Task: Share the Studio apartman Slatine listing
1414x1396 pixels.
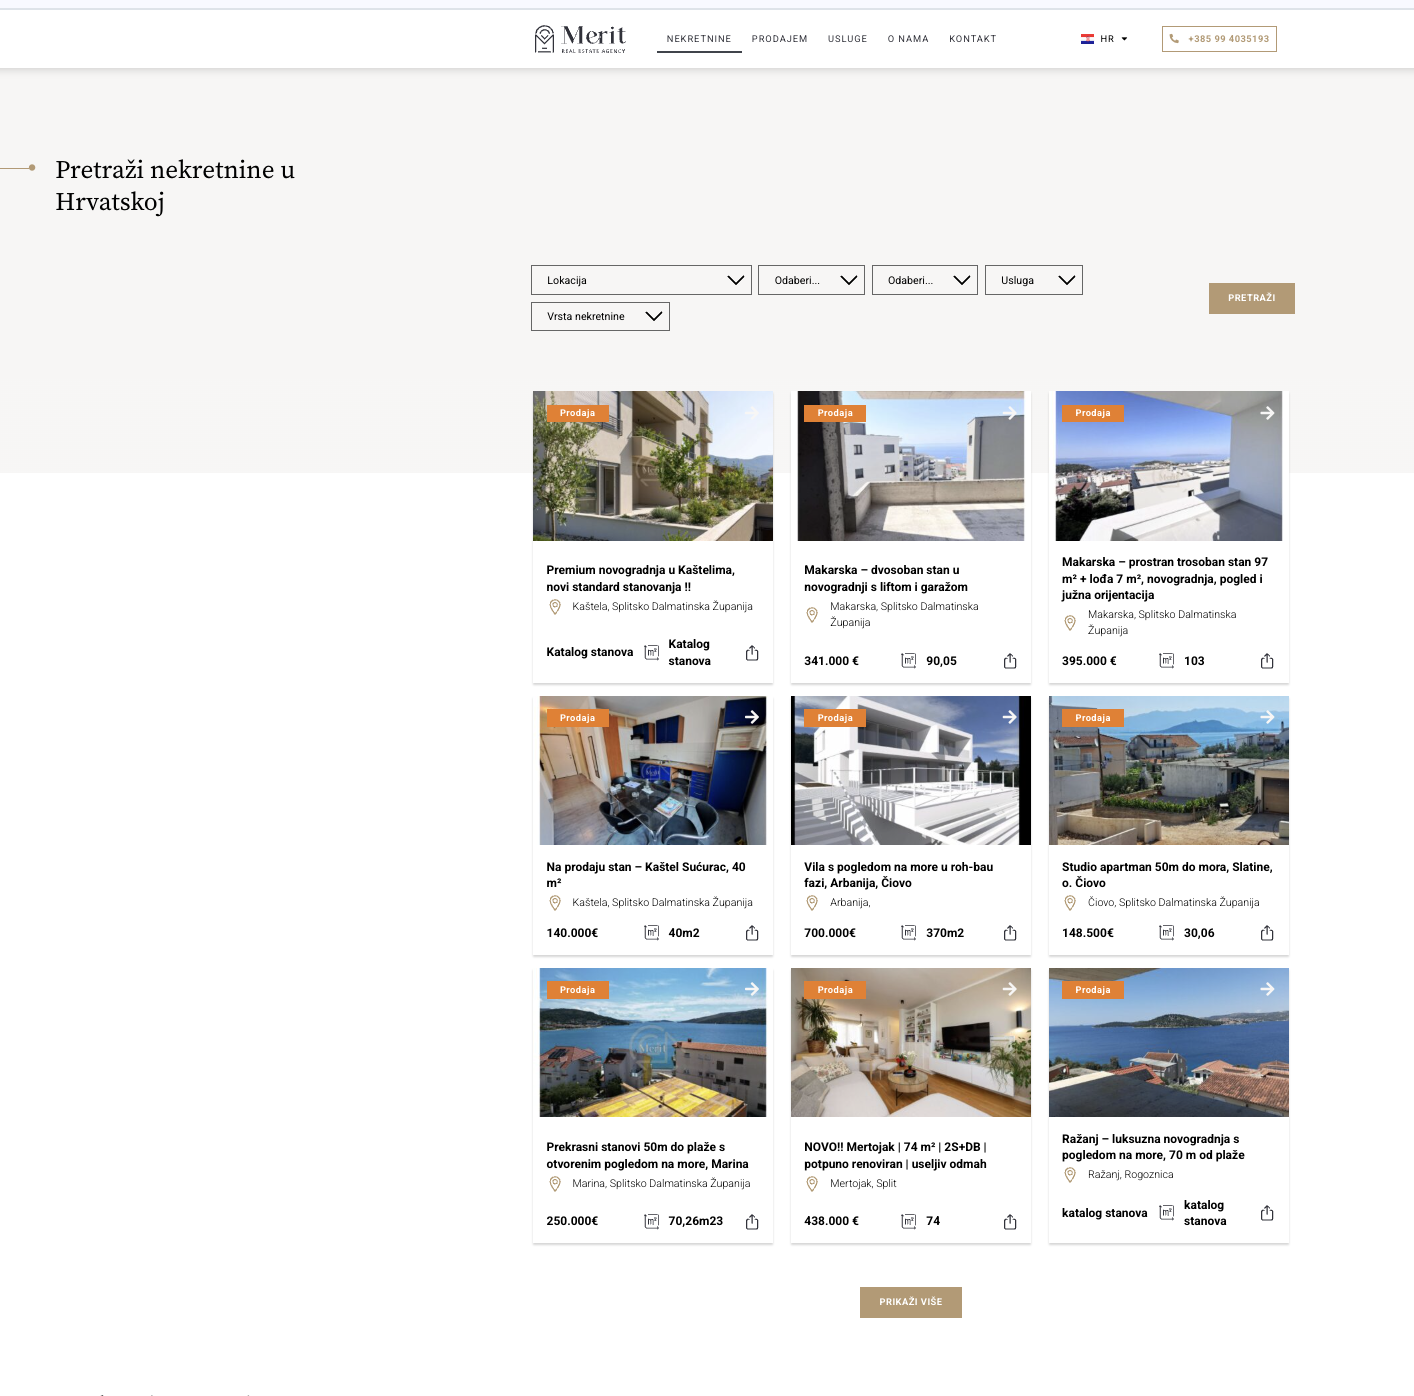Action: coord(1267,933)
